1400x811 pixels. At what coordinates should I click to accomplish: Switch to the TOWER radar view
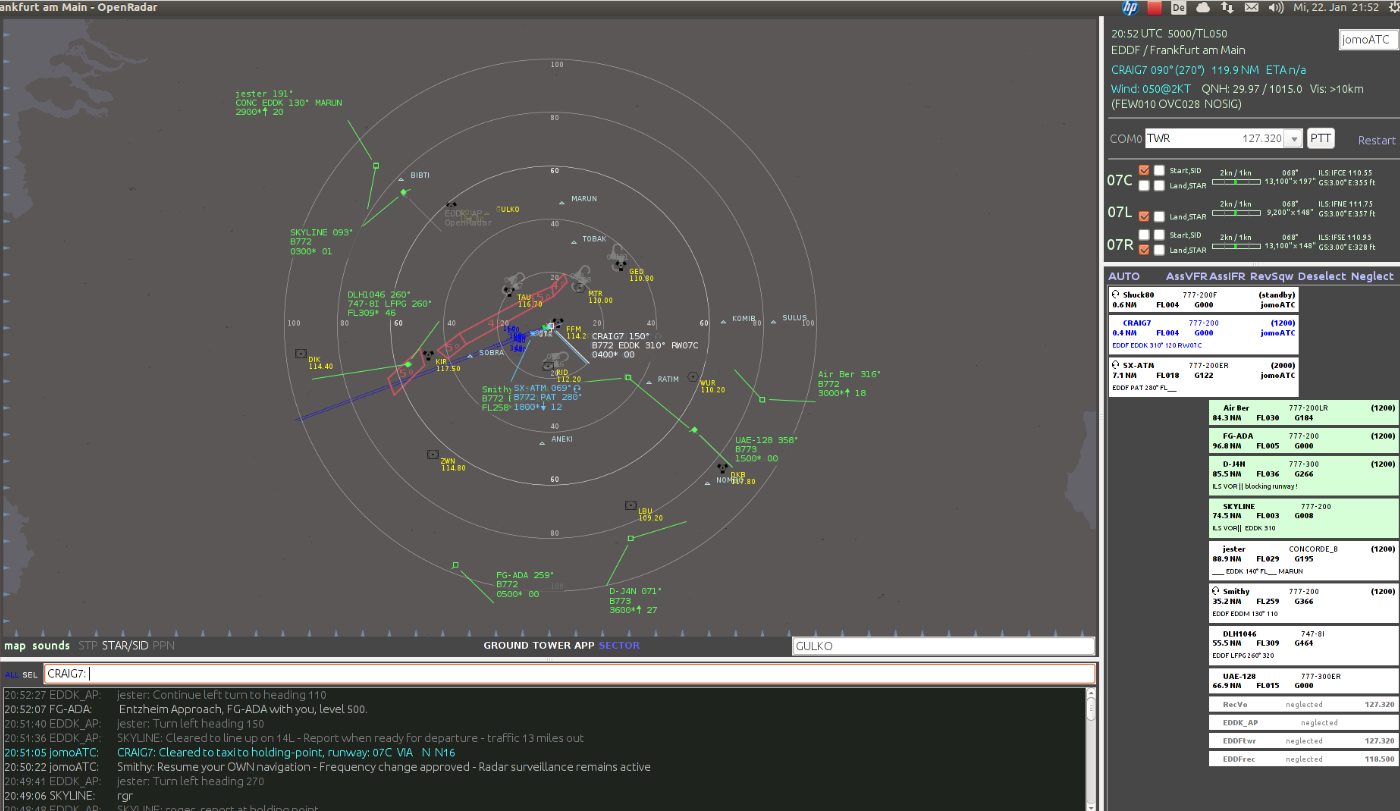pyautogui.click(x=551, y=646)
